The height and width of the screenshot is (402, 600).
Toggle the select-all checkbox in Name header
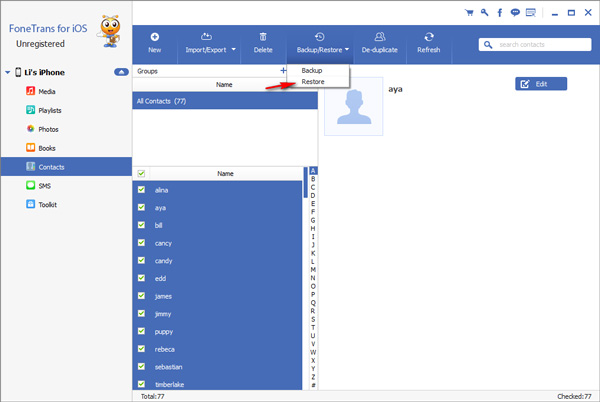(x=141, y=173)
